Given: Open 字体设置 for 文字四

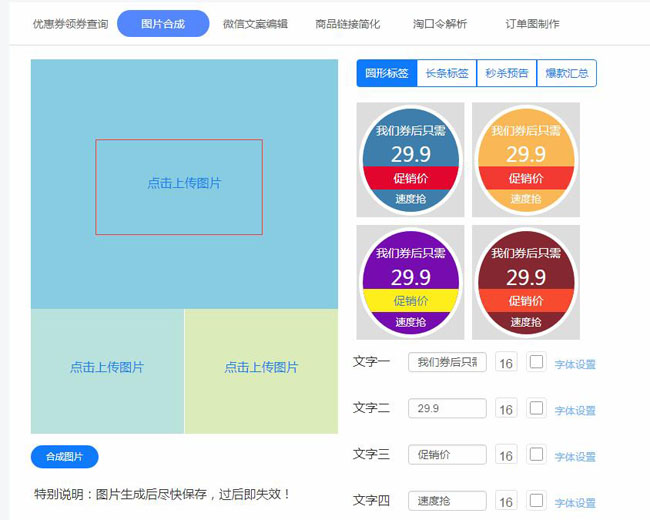Looking at the screenshot, I should coord(575,503).
